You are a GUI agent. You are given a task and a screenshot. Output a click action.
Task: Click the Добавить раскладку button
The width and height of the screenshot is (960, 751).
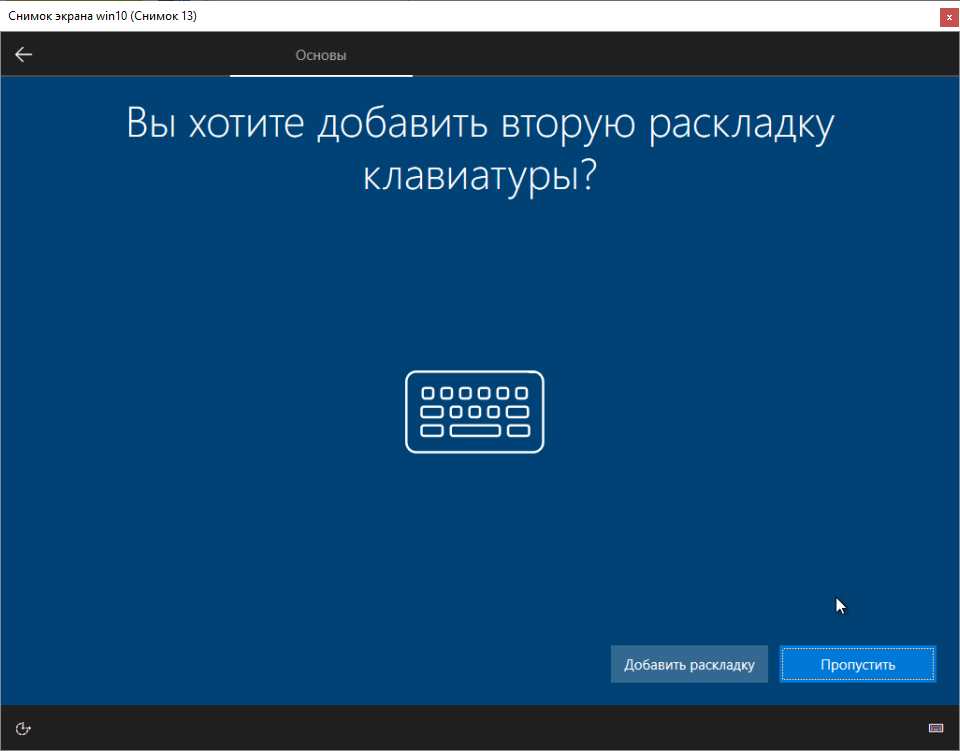click(689, 664)
